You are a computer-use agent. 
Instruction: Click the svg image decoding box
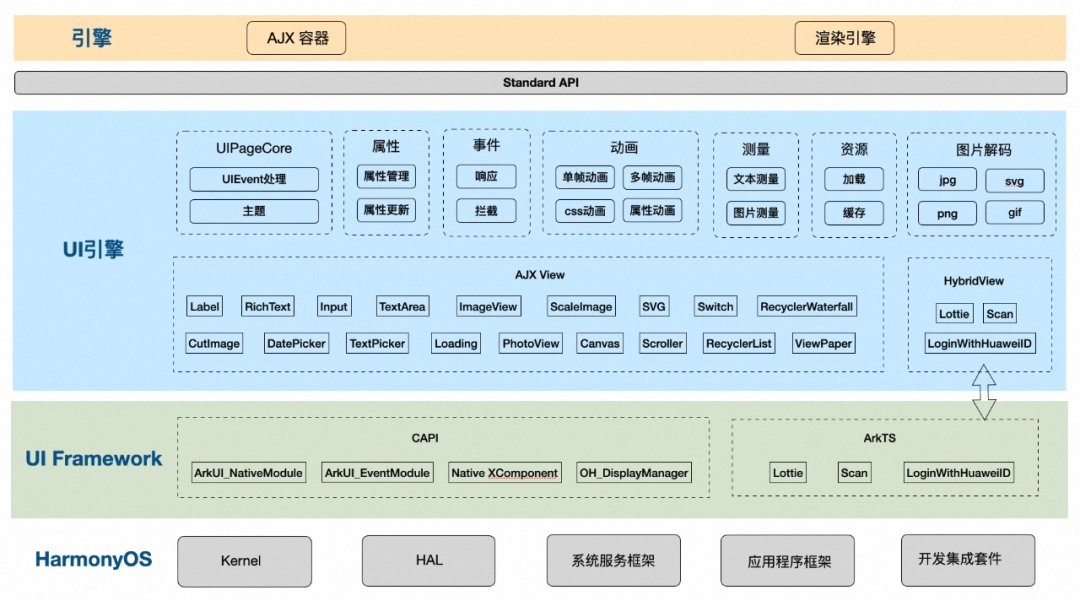[1014, 181]
